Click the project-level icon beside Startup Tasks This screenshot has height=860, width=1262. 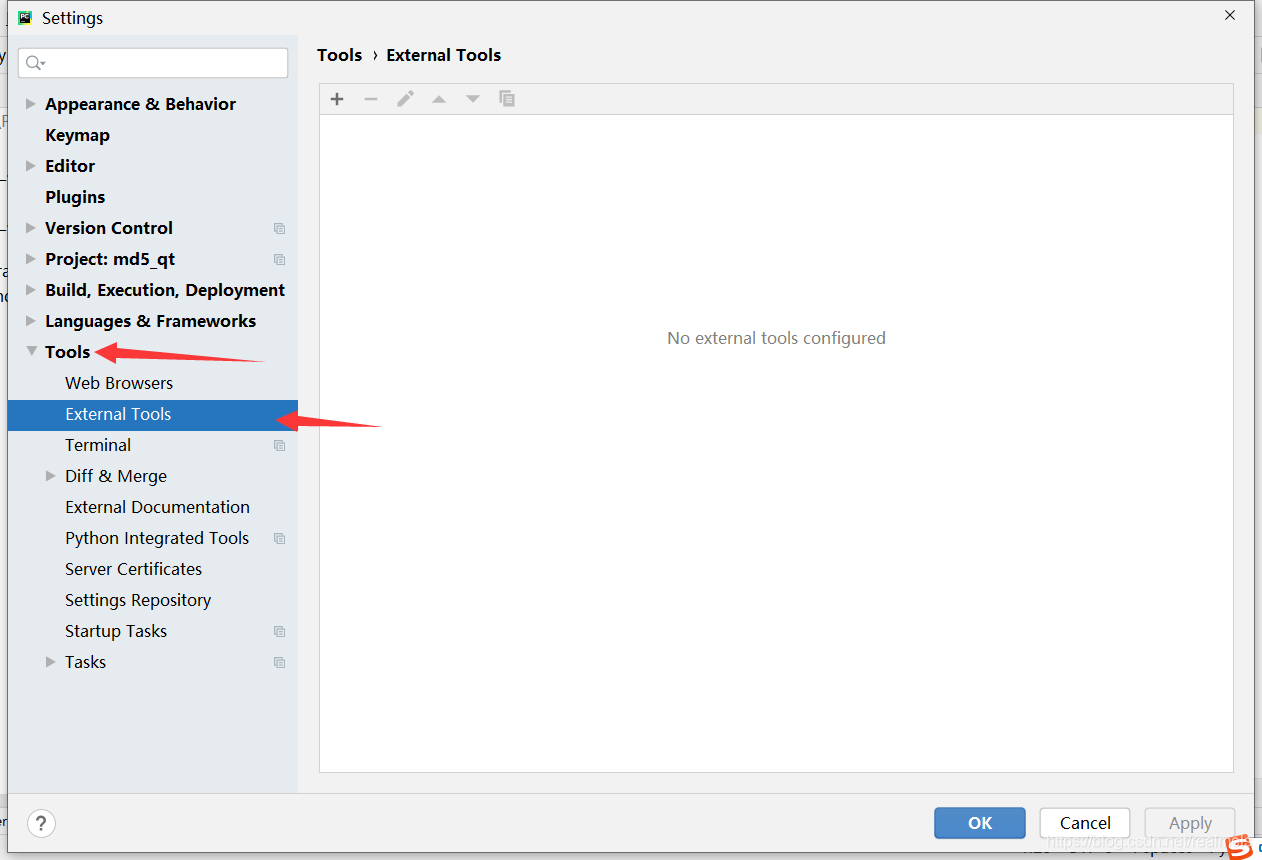(279, 631)
